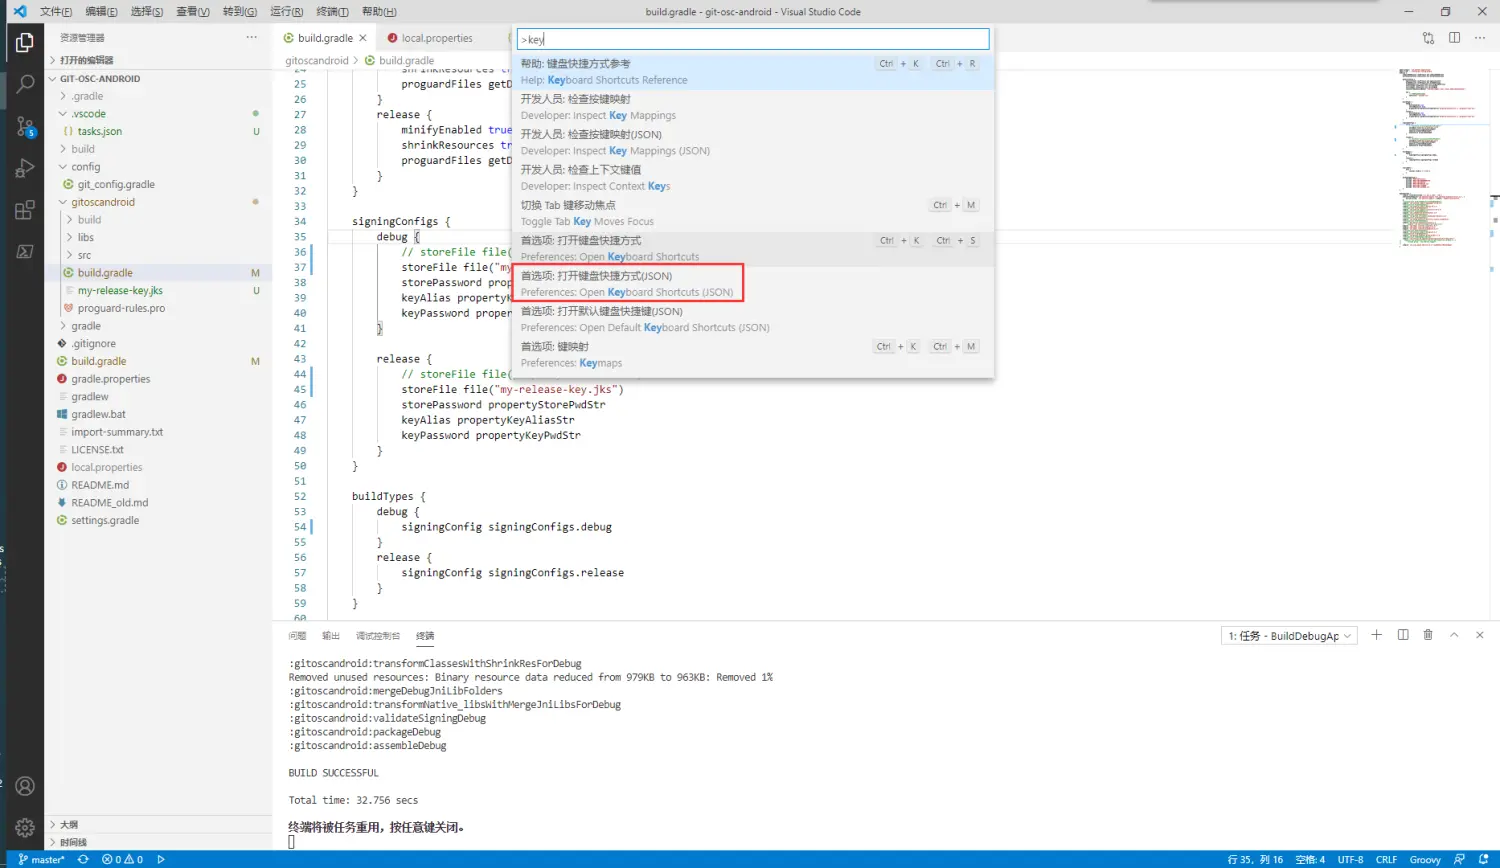Add a new terminal with plus icon

[x=1376, y=635]
